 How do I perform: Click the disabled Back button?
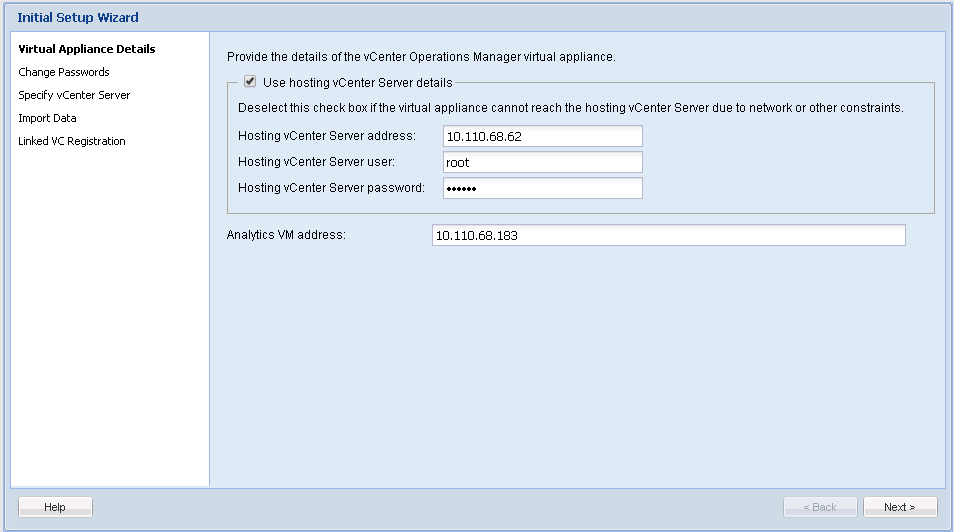pyautogui.click(x=820, y=507)
